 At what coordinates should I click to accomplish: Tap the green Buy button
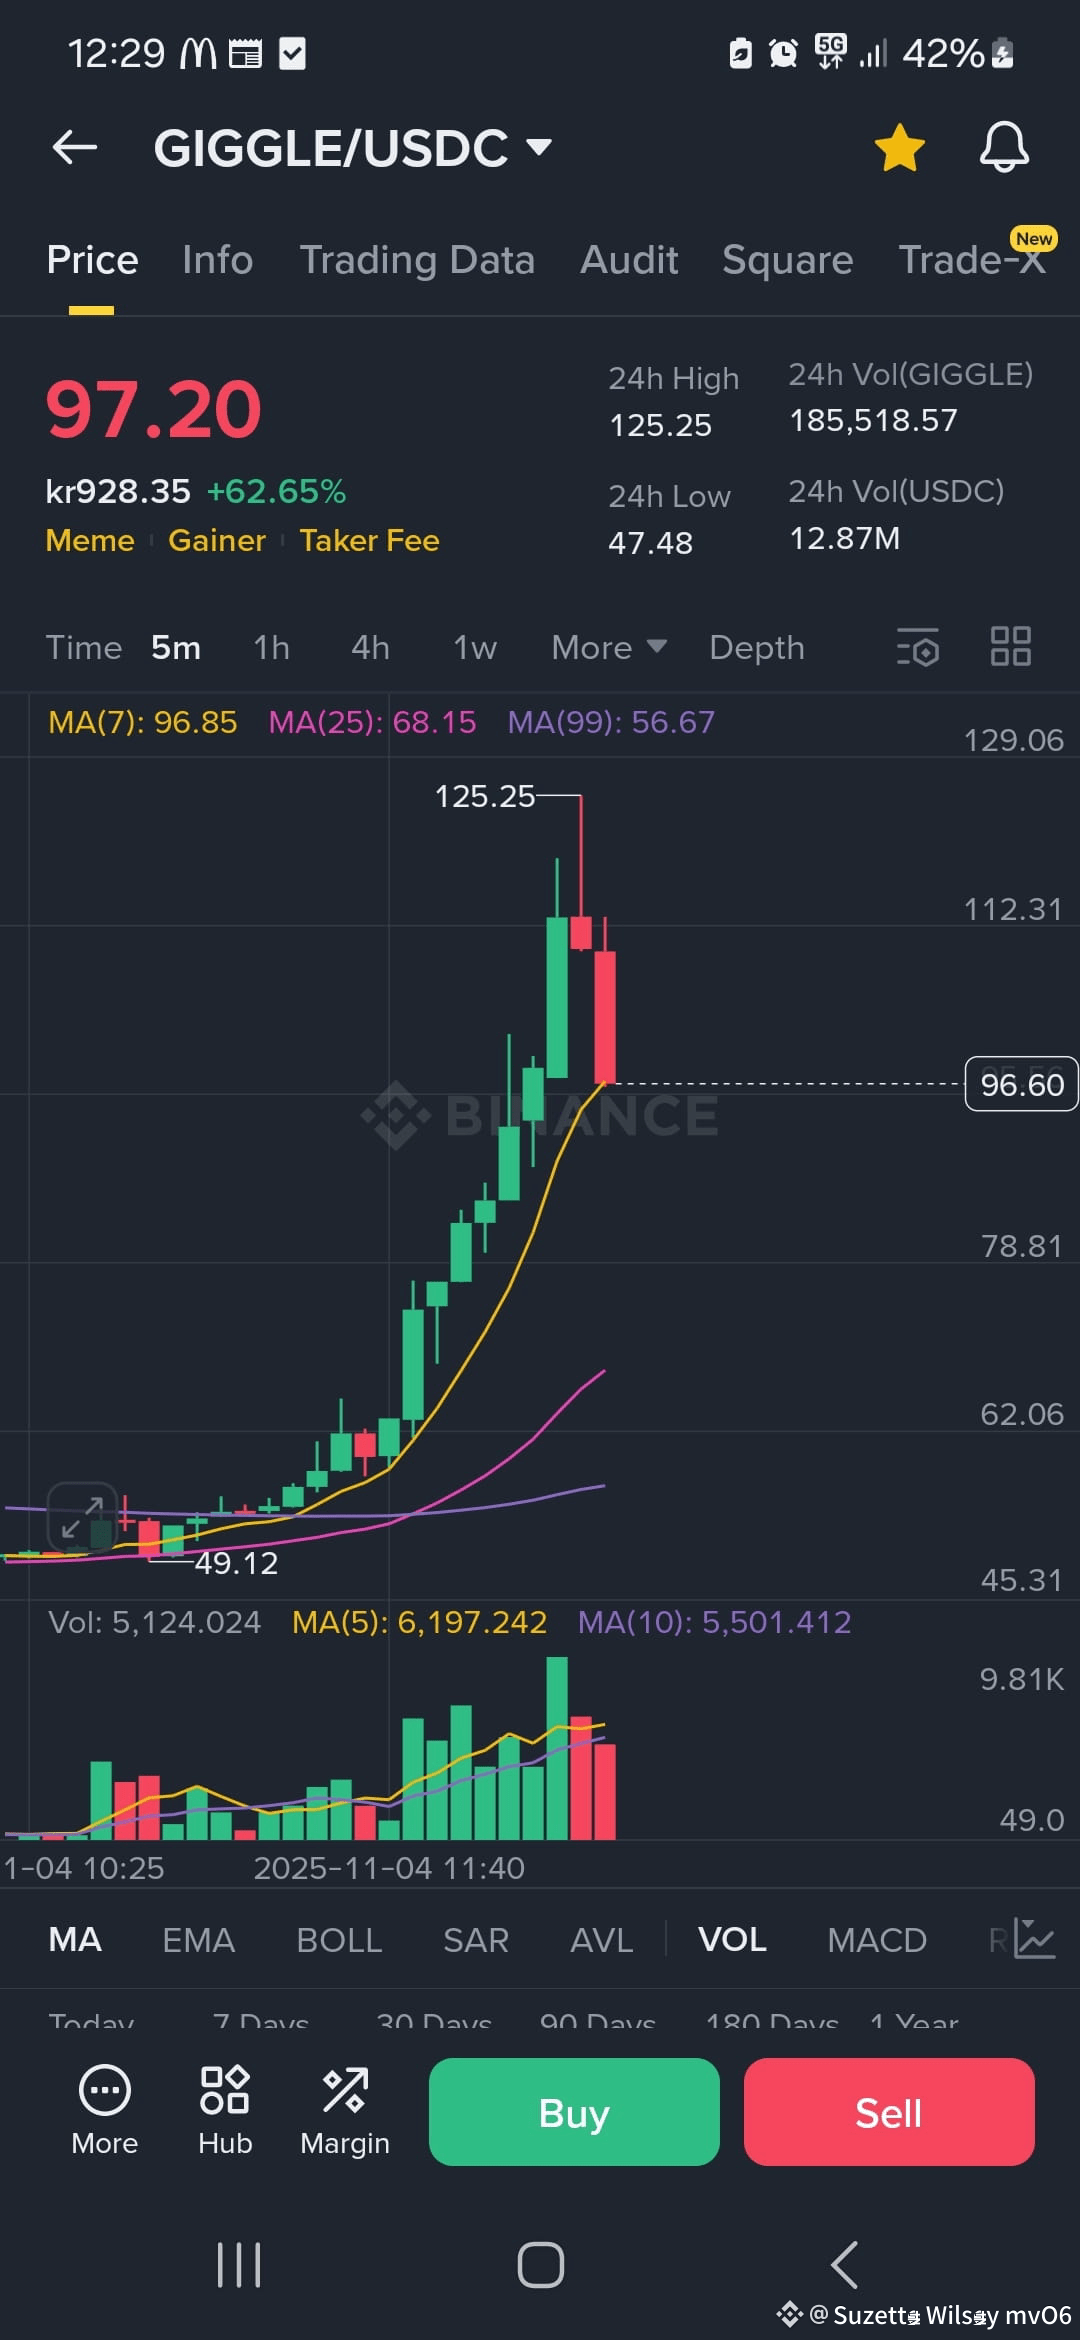coord(574,2112)
